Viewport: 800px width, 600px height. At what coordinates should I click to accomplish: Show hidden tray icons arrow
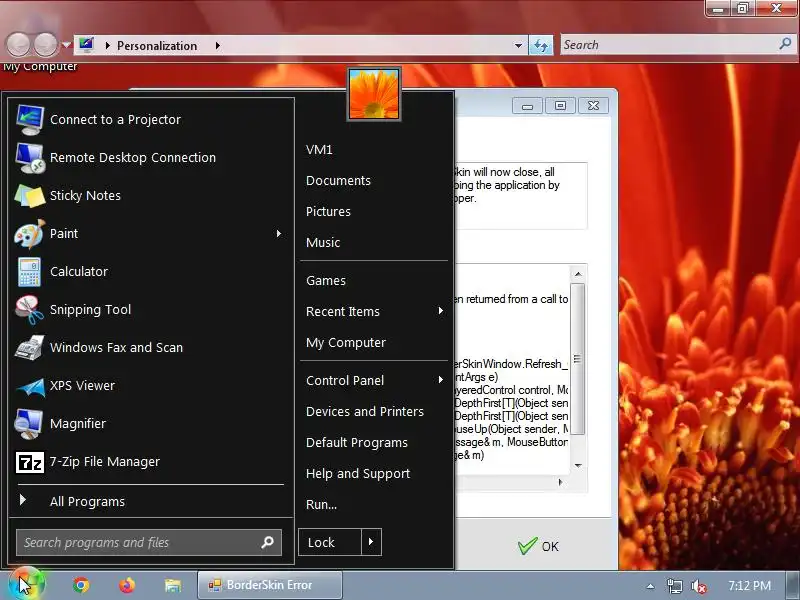(650, 586)
